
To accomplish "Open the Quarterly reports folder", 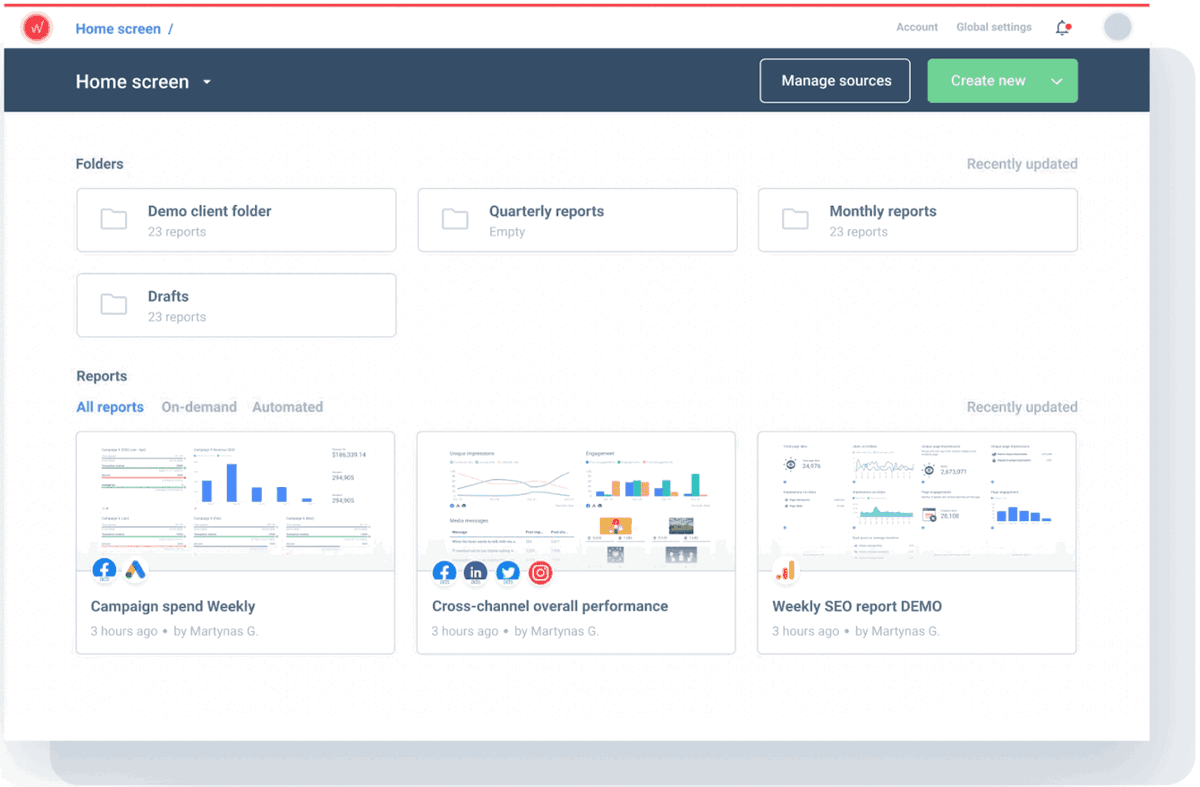I will pos(577,219).
